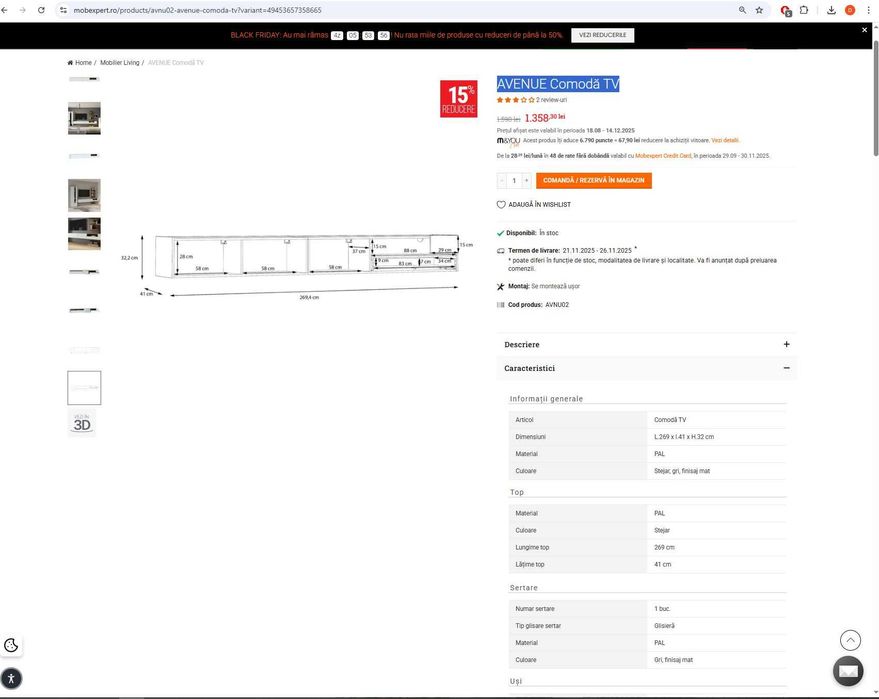
Task: Click the Lungime top 269 cm value
Action: 664,548
